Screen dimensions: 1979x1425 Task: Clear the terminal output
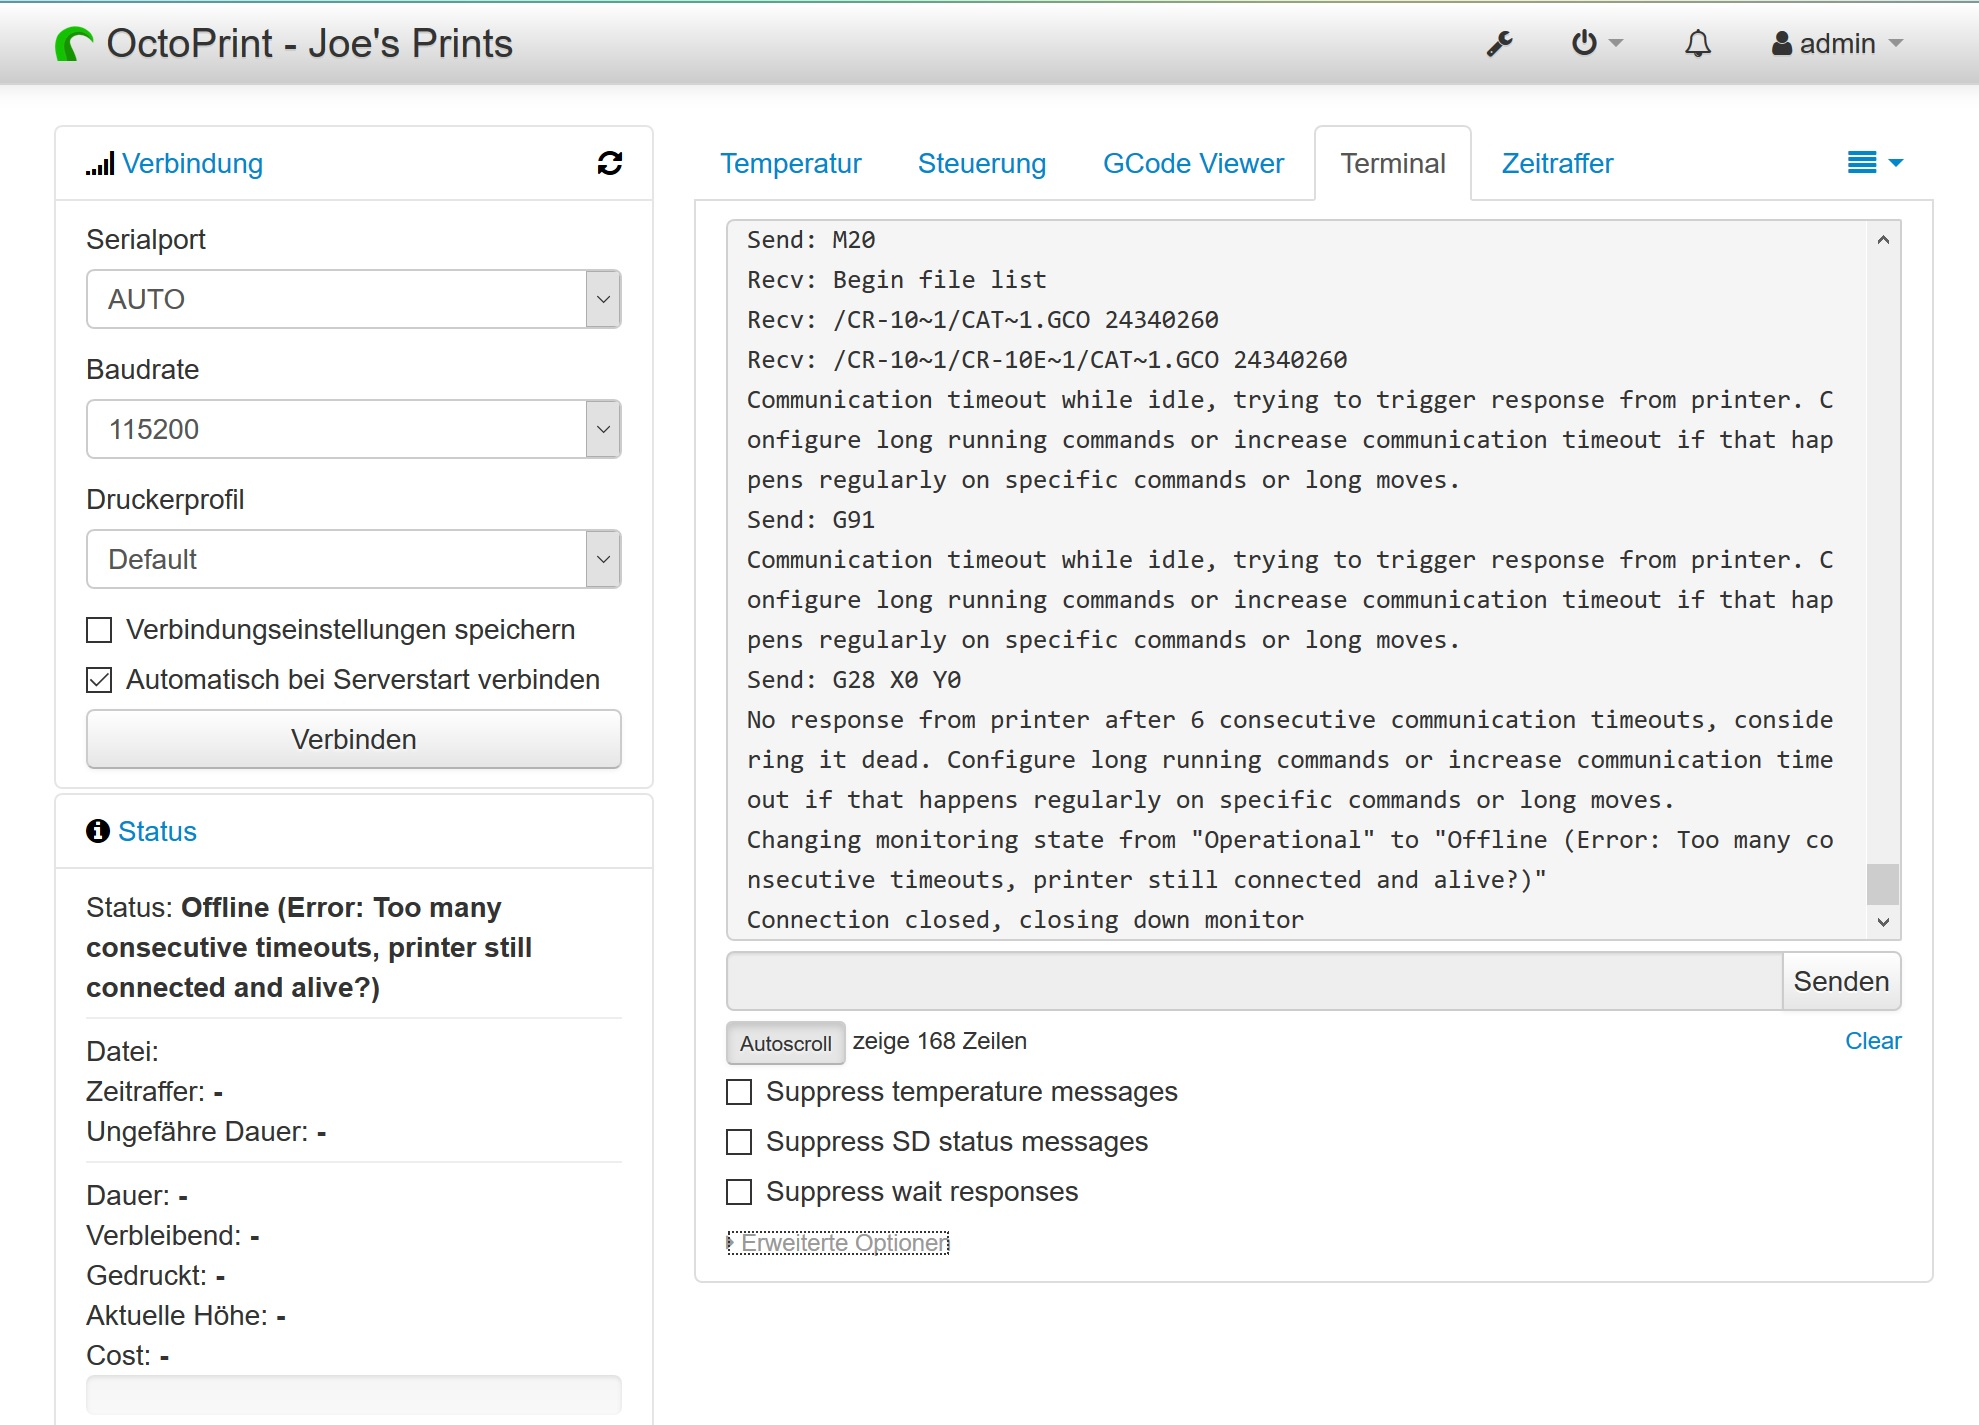click(1873, 1041)
